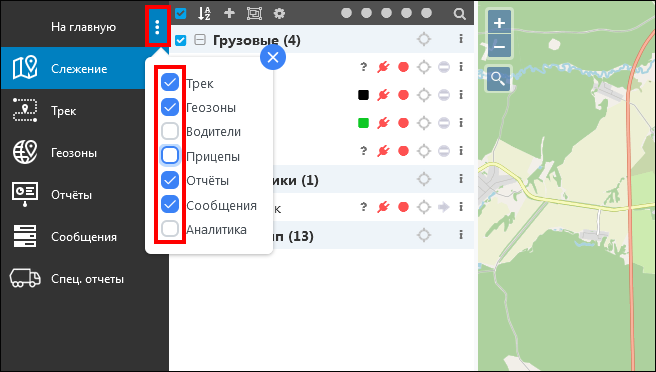656x372 pixels.
Task: Enable the Водители checkbox
Action: pos(170,131)
